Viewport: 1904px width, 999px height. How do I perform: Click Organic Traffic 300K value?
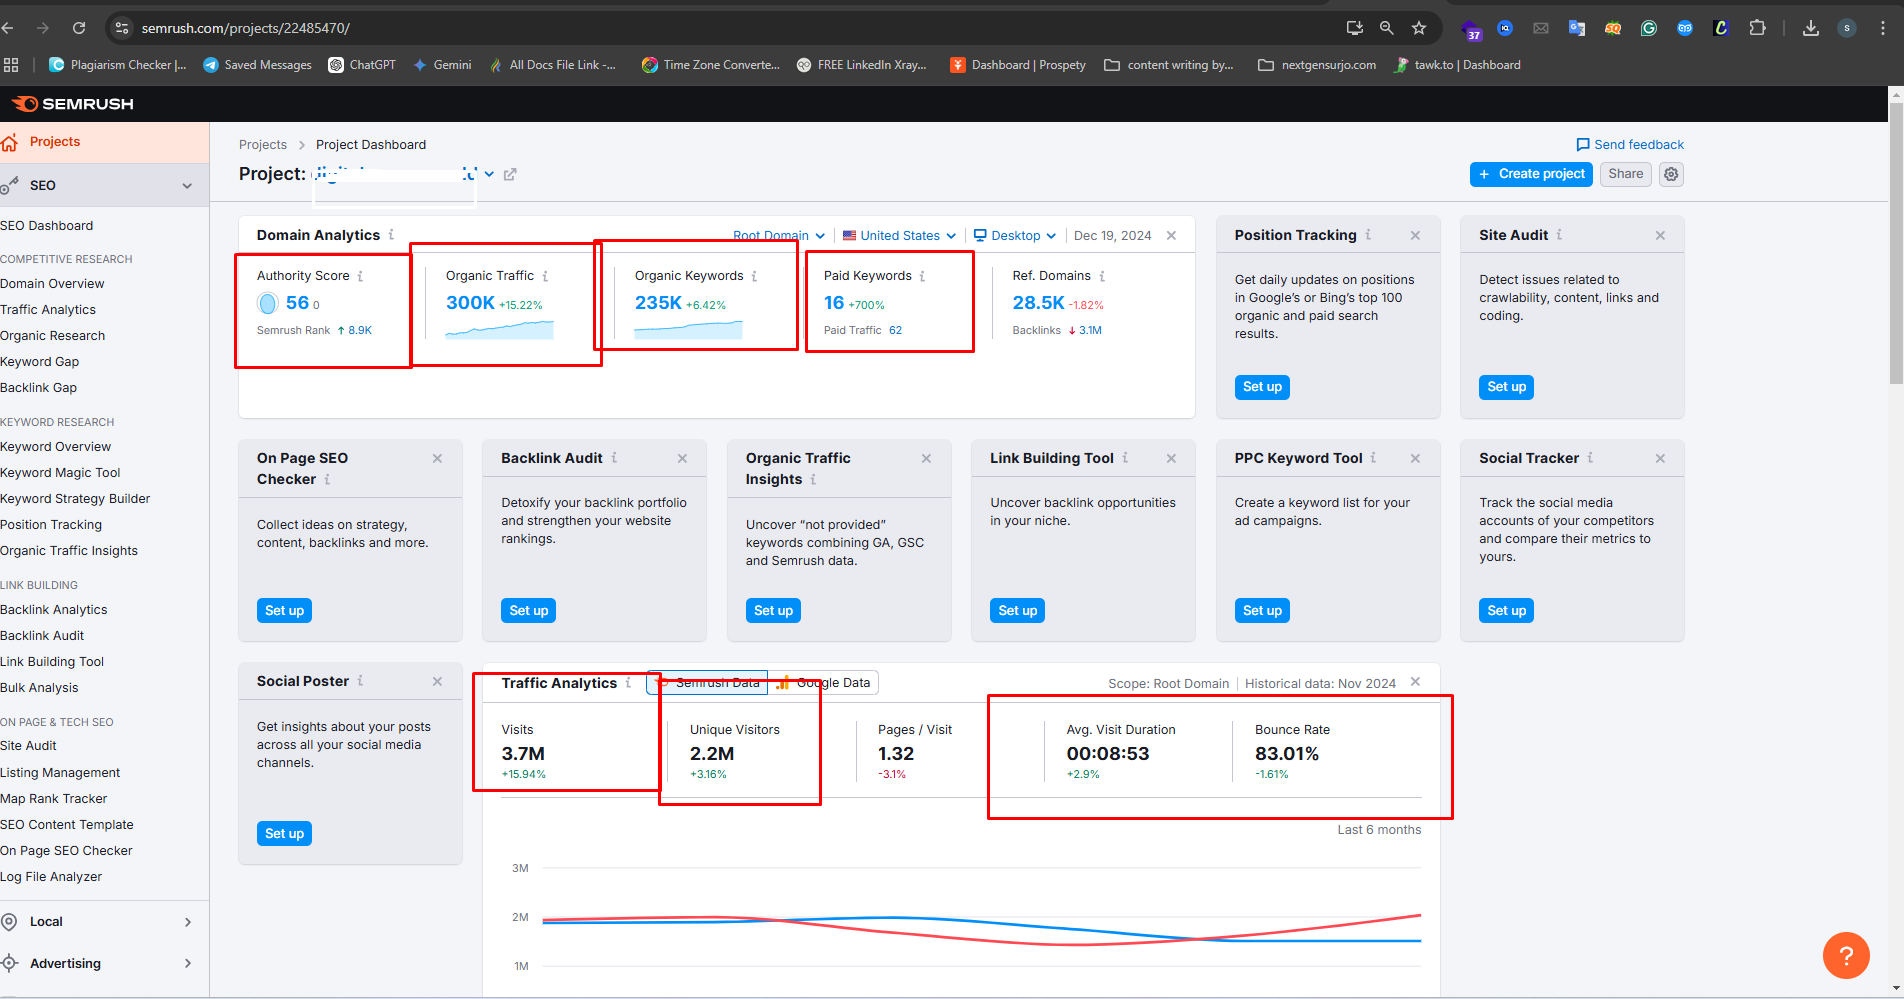coord(470,303)
